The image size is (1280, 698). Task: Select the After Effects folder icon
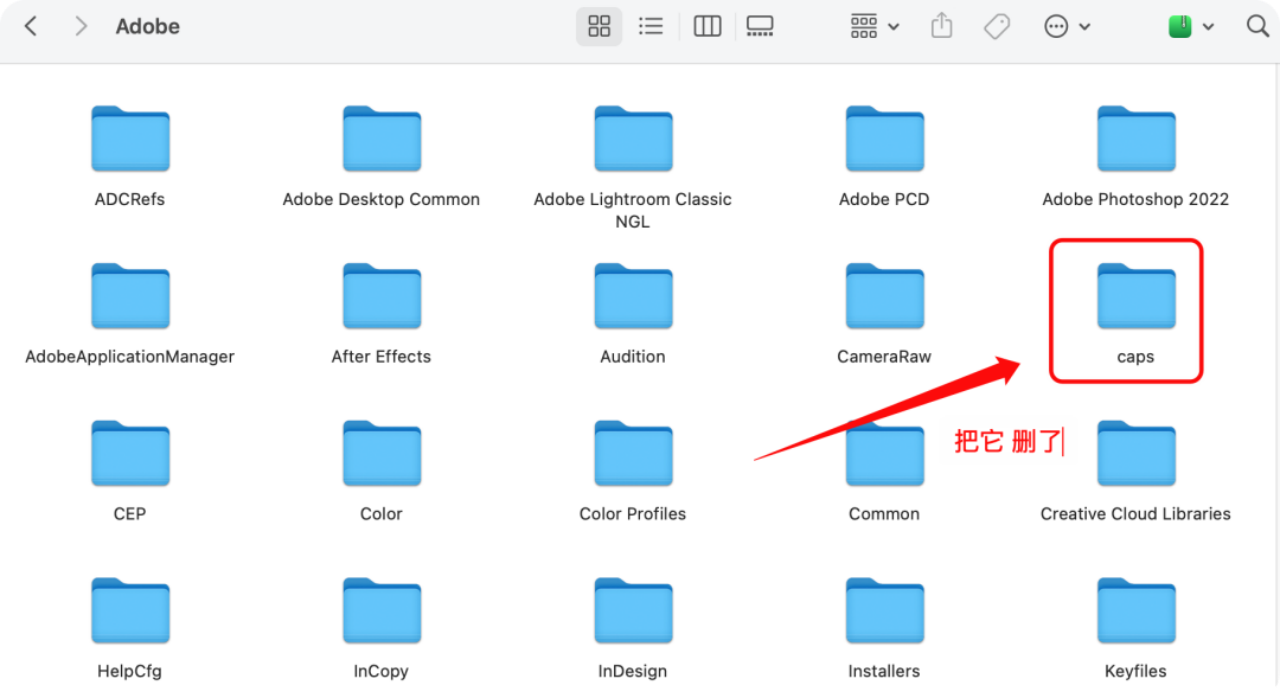[381, 296]
